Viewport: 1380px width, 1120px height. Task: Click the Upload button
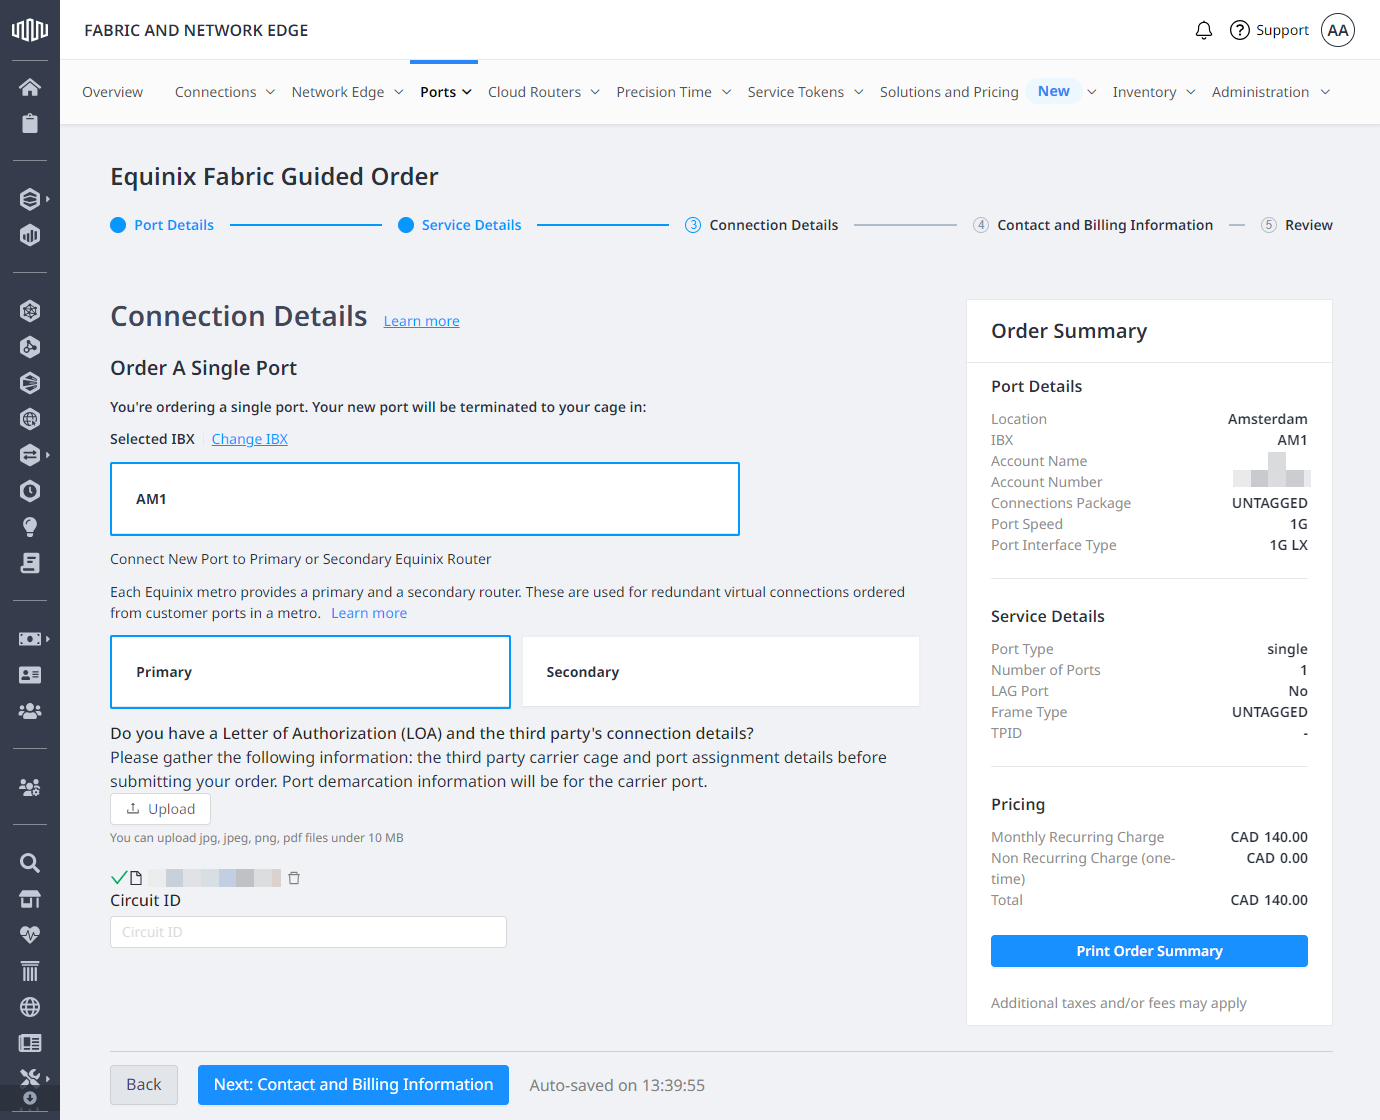(x=160, y=809)
